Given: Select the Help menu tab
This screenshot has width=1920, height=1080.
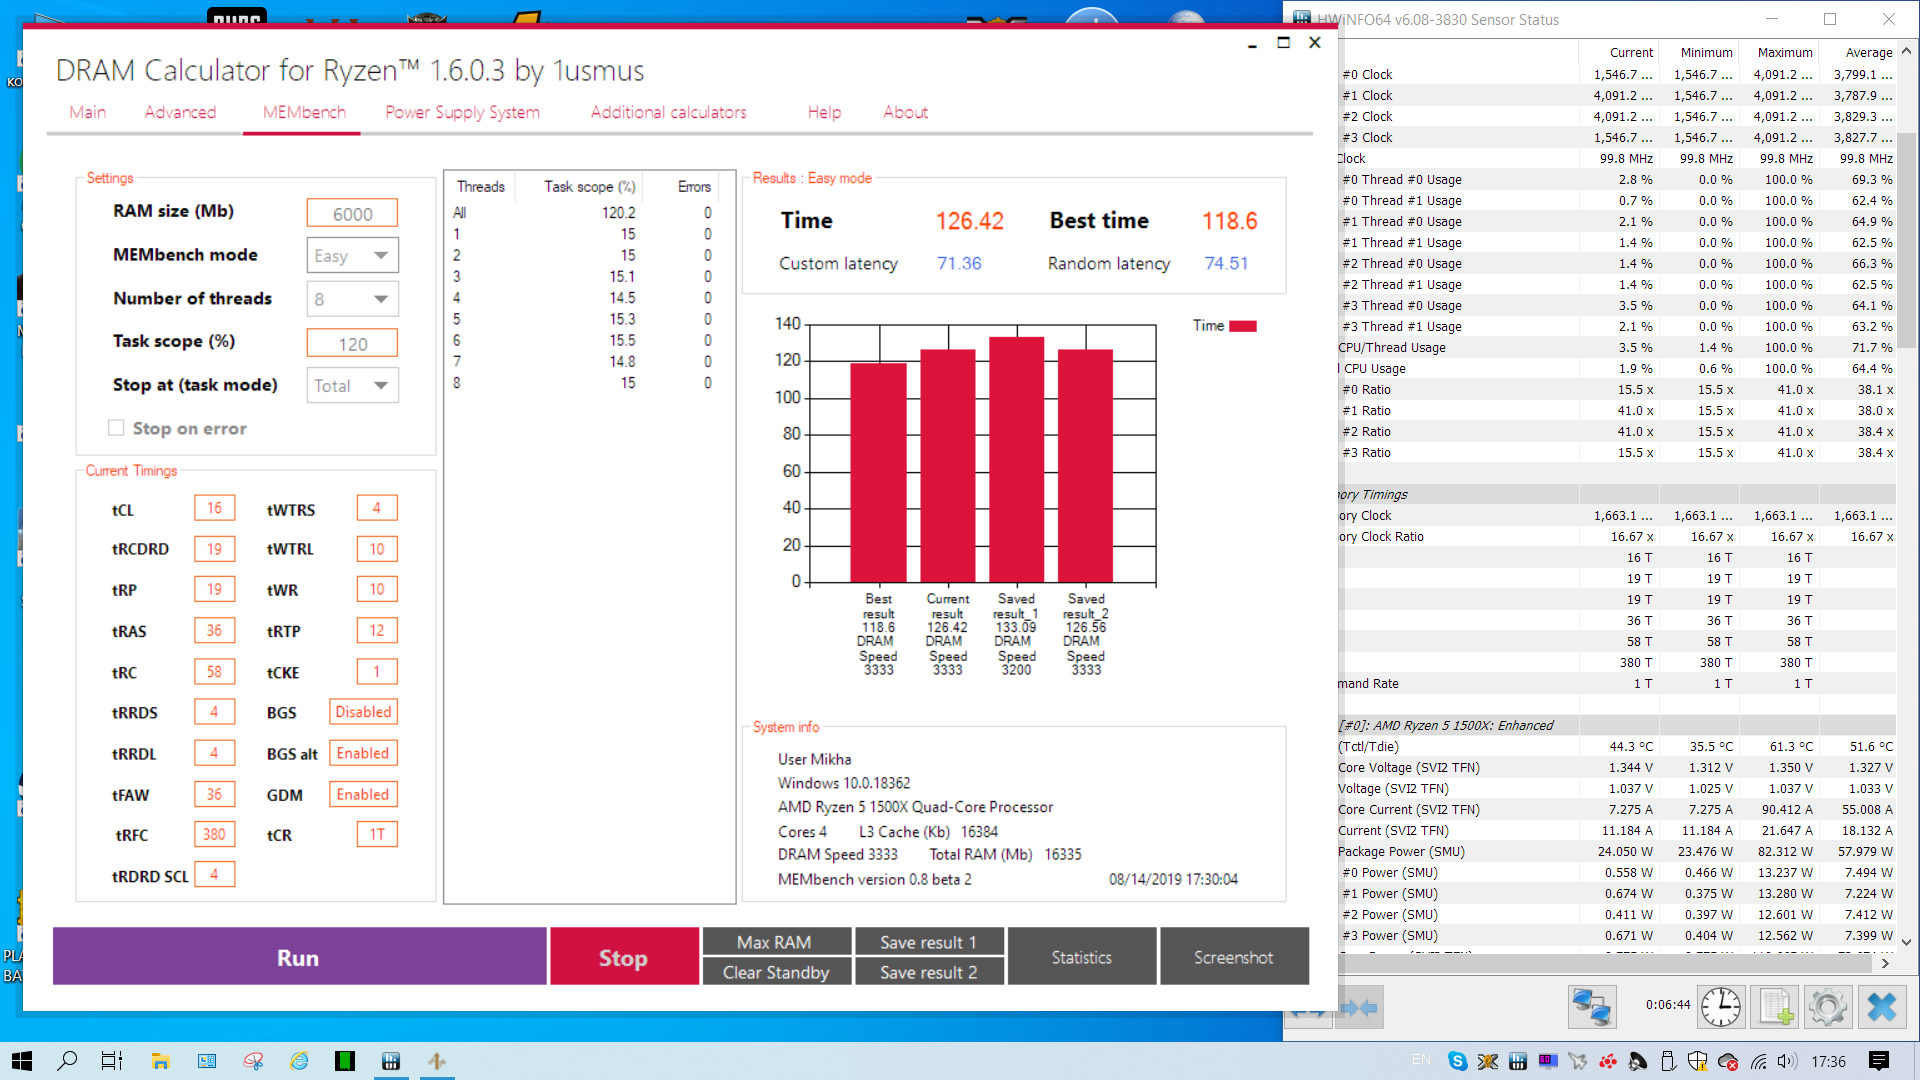Looking at the screenshot, I should point(822,112).
